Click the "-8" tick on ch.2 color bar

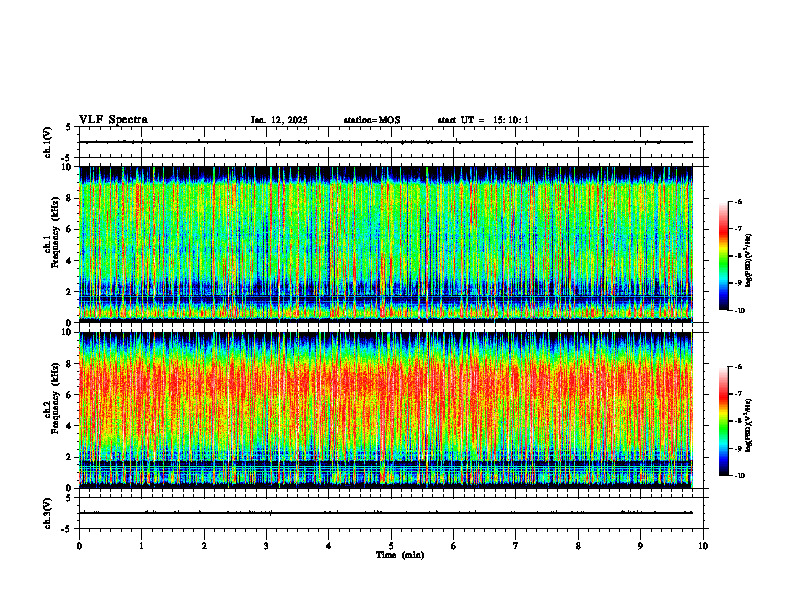(x=738, y=421)
